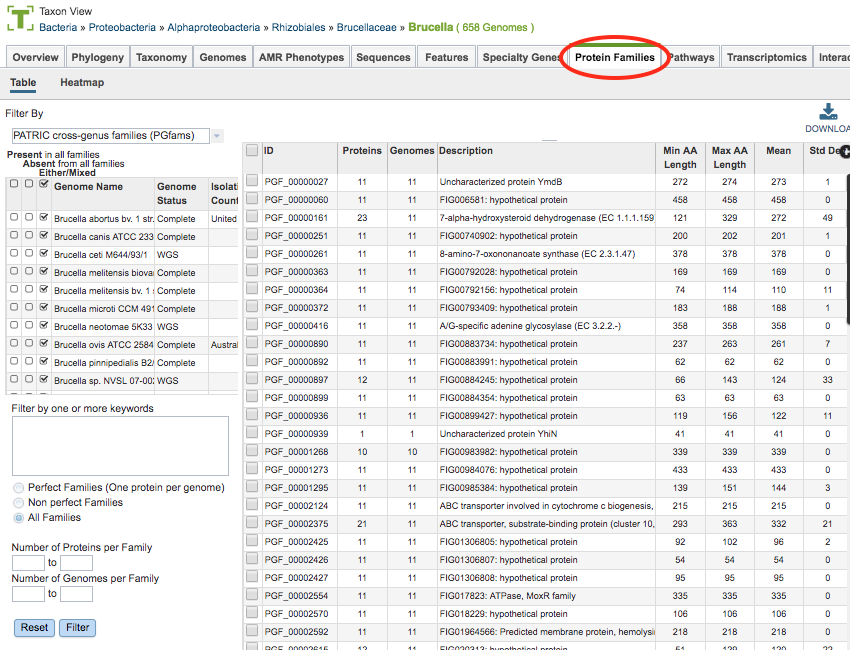
Task: Go to Proteobacteria breadcrumb link
Action: [122, 27]
